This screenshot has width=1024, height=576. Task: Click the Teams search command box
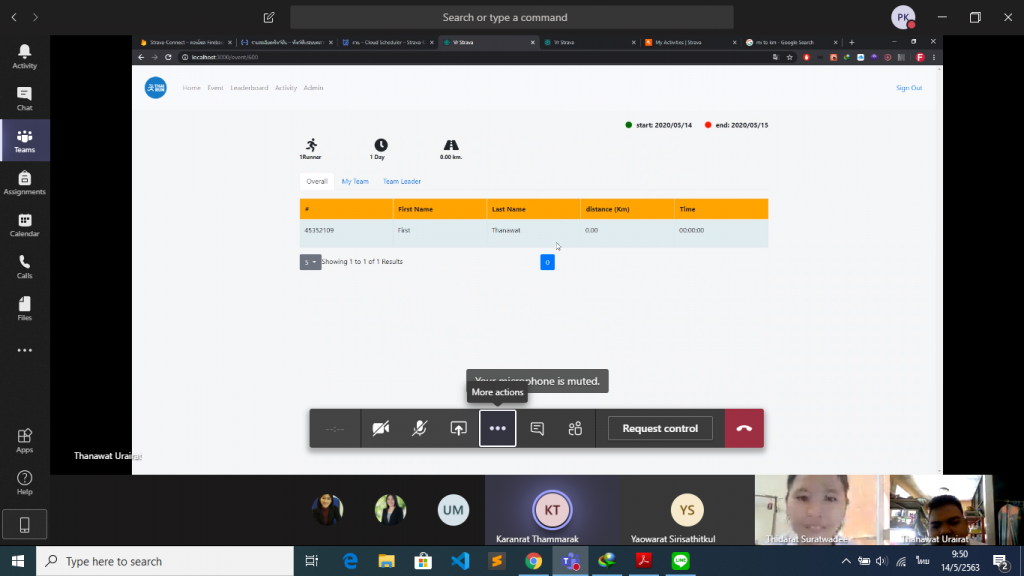tap(511, 17)
